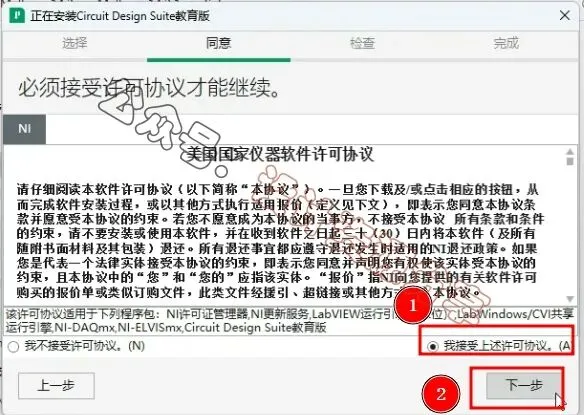Click license text scrollbar down arrow

pos(570,299)
